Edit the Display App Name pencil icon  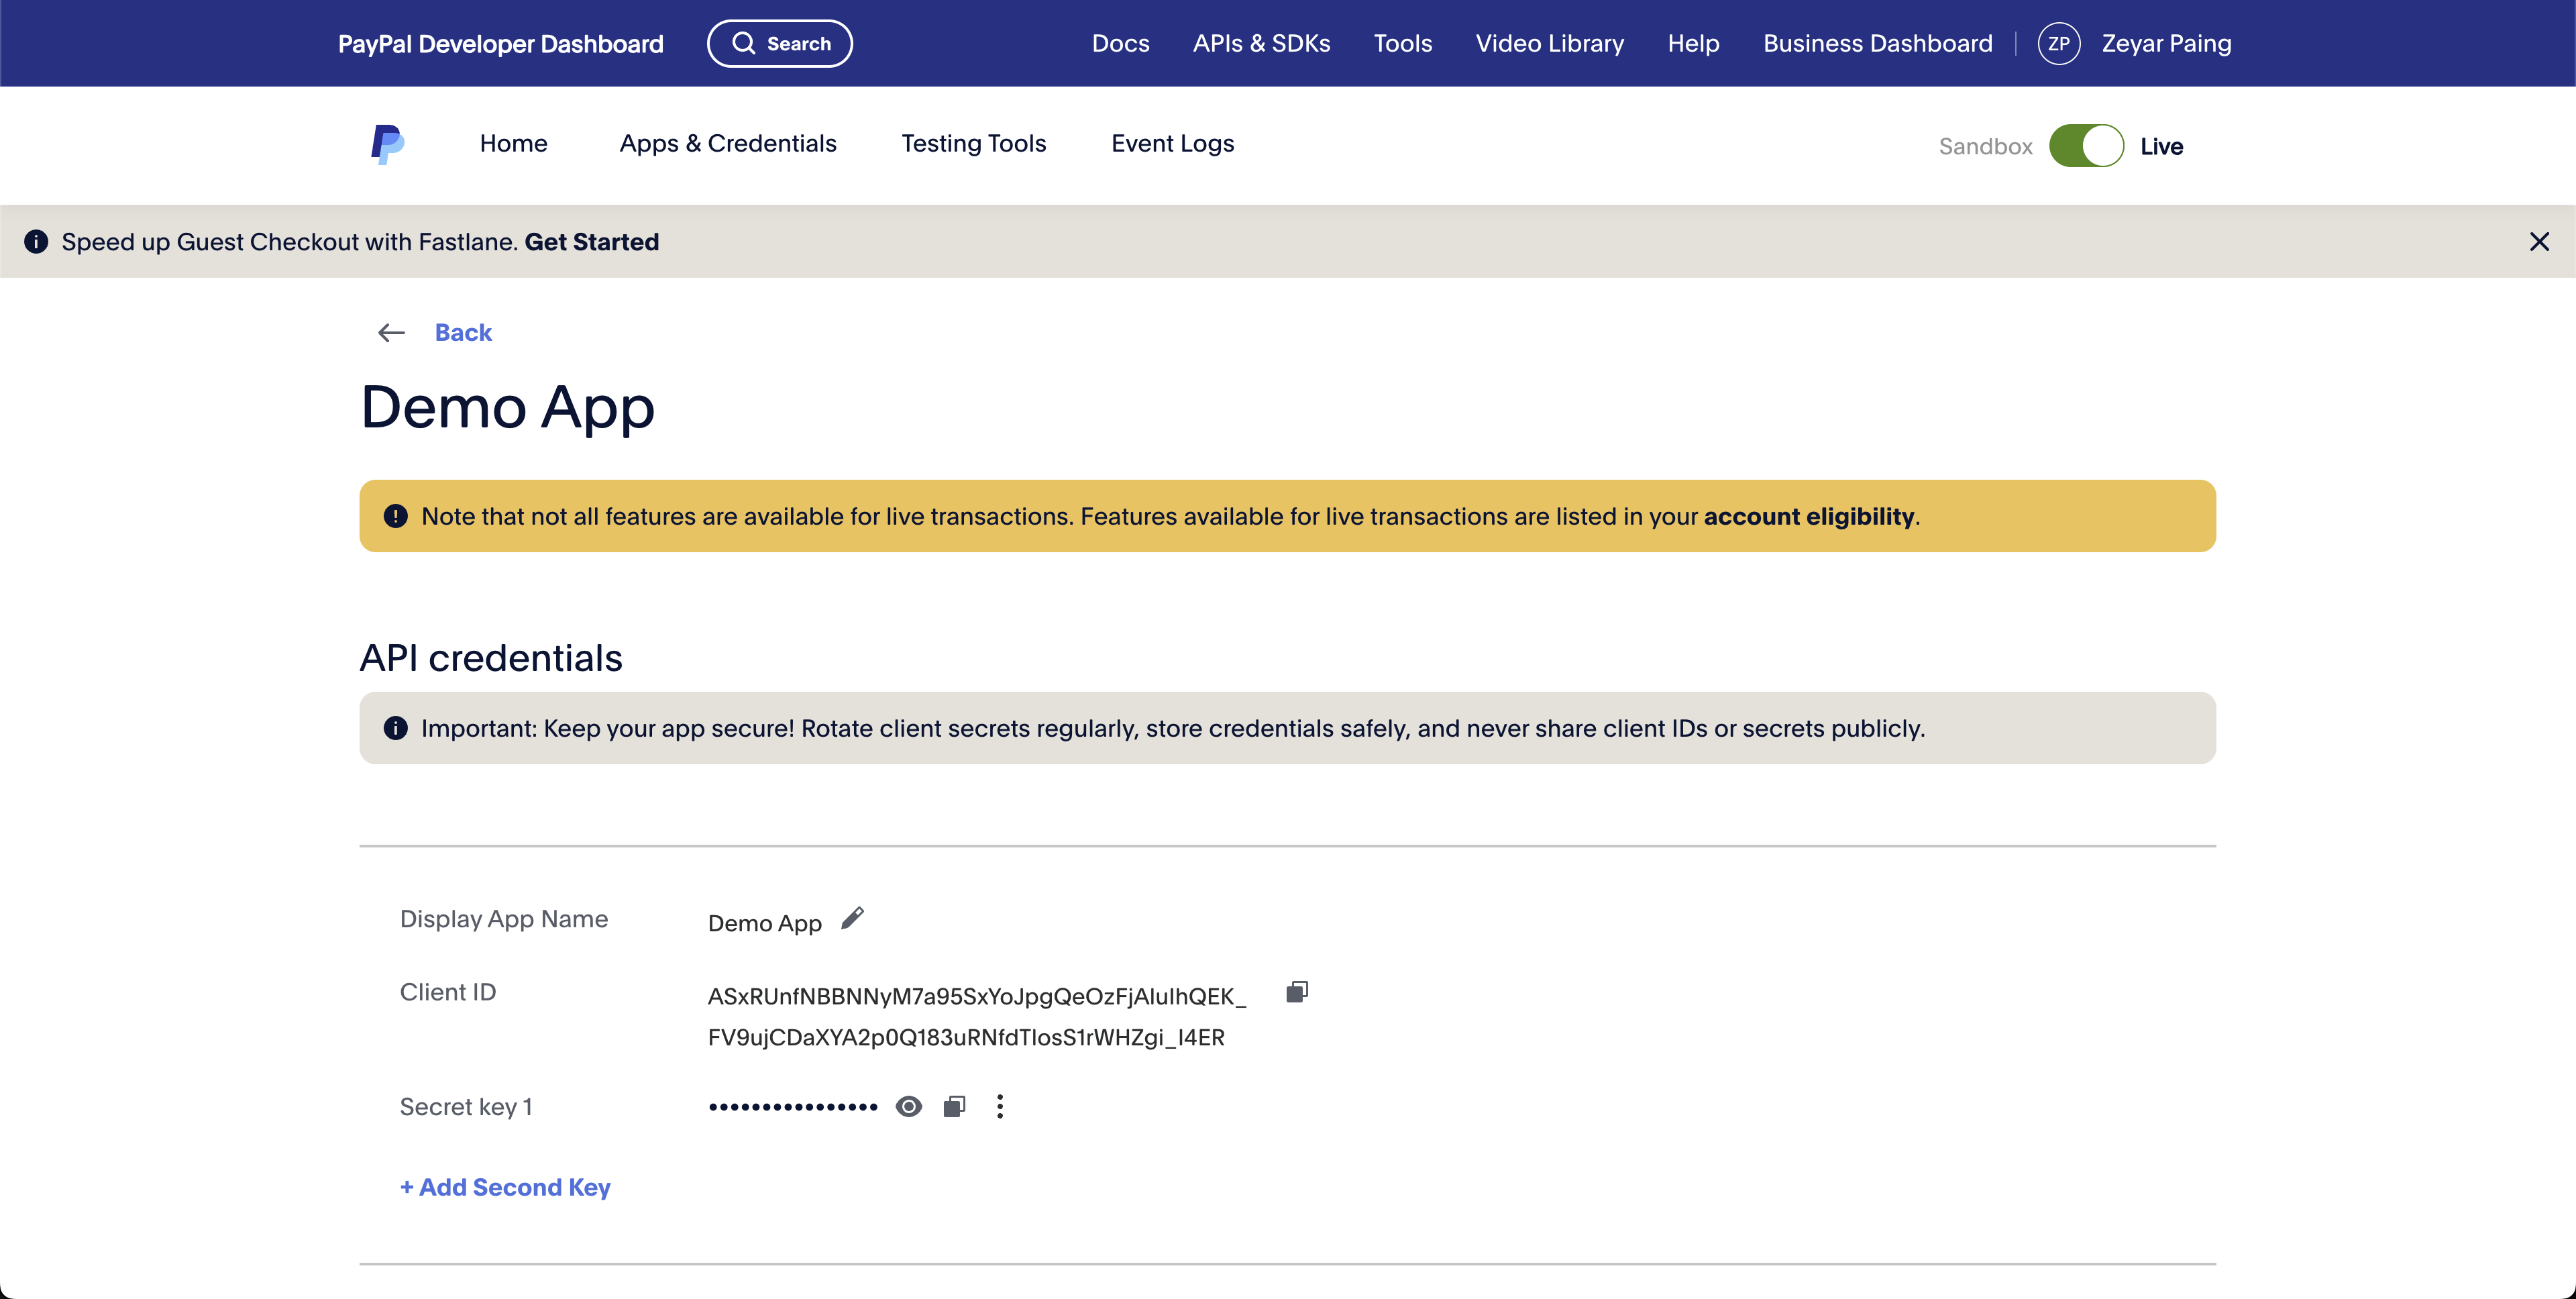(852, 918)
